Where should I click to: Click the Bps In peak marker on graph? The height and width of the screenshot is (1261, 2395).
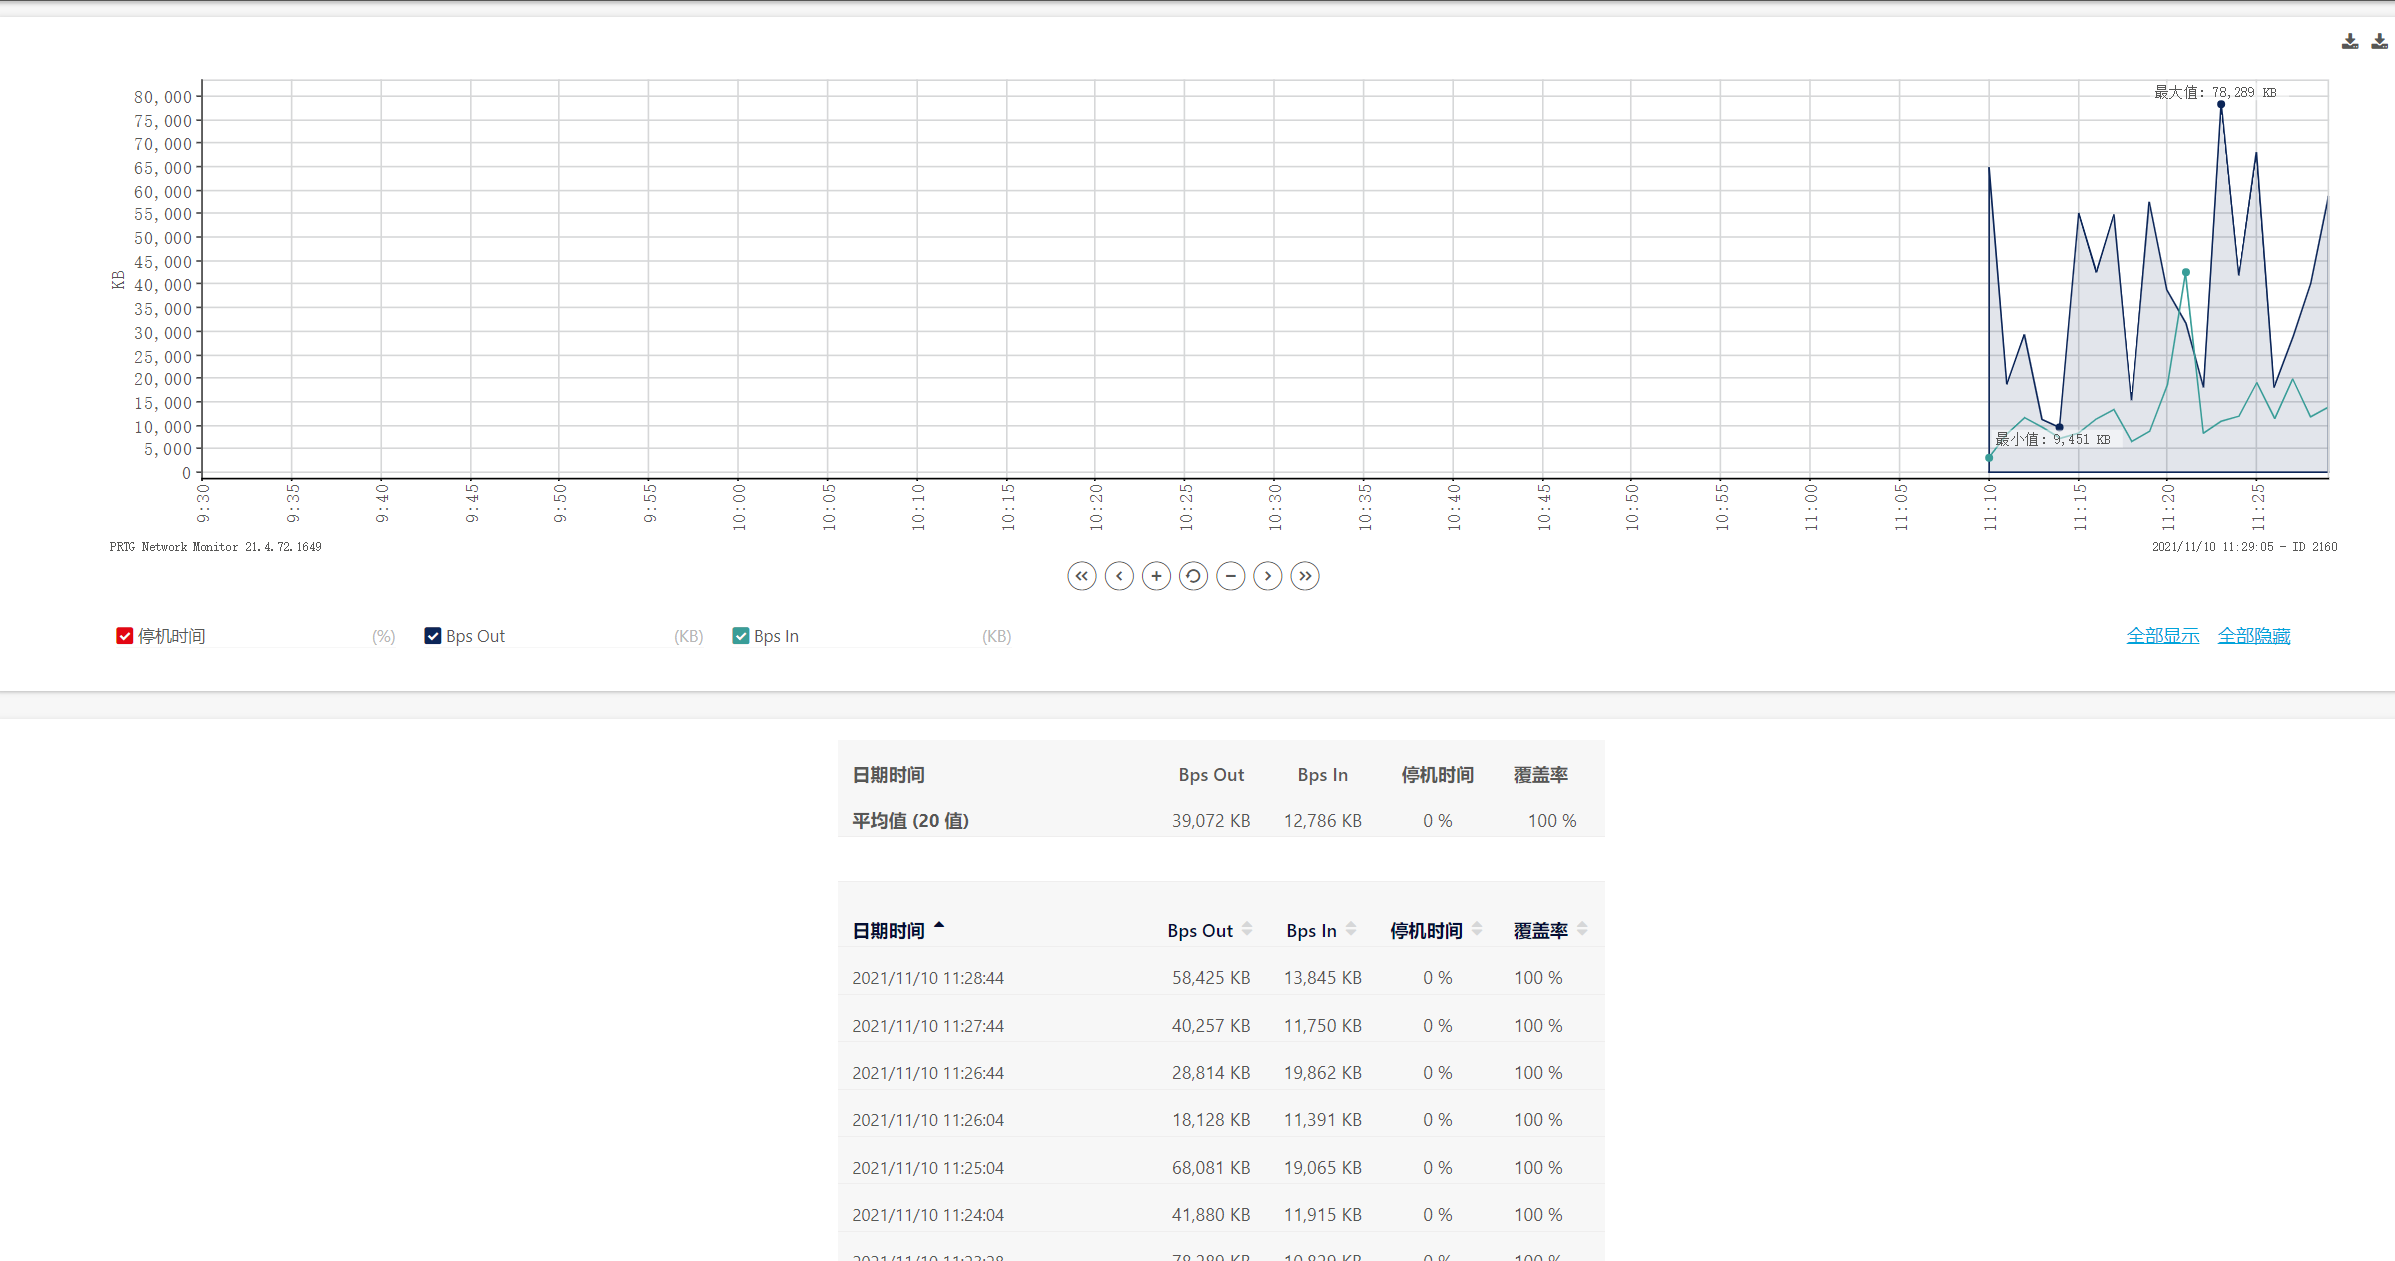pos(2186,272)
